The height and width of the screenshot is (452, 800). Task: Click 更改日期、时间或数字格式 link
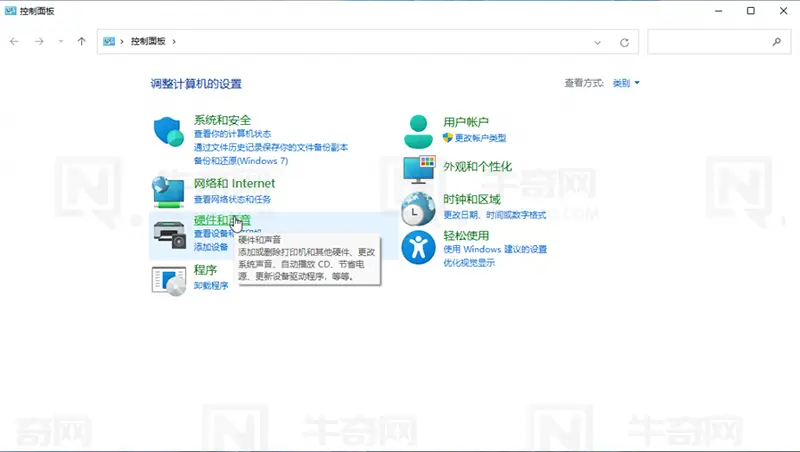pos(494,215)
